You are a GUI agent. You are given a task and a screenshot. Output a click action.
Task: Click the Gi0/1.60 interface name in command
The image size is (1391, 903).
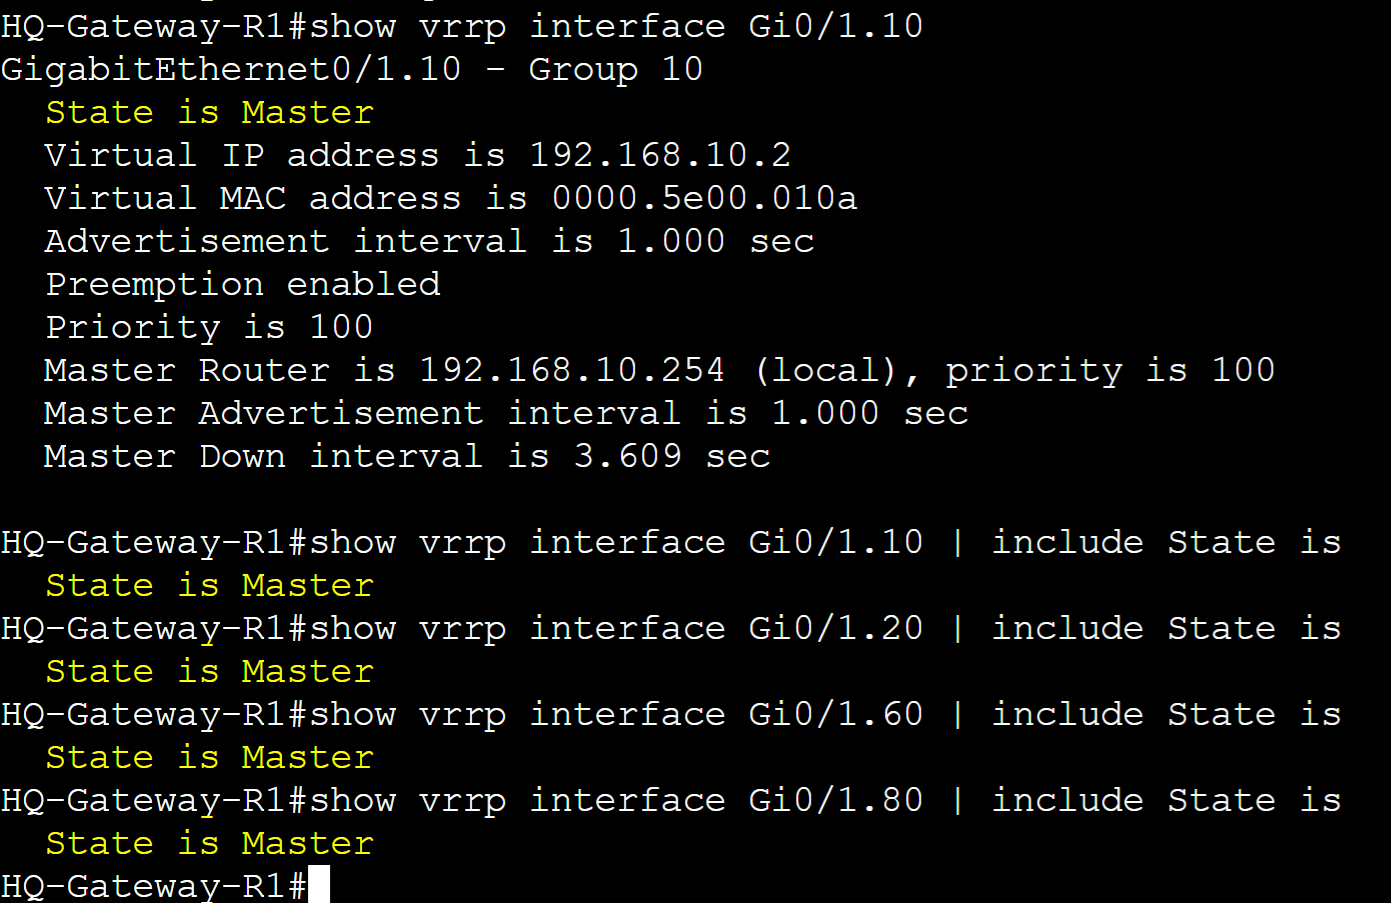click(836, 714)
